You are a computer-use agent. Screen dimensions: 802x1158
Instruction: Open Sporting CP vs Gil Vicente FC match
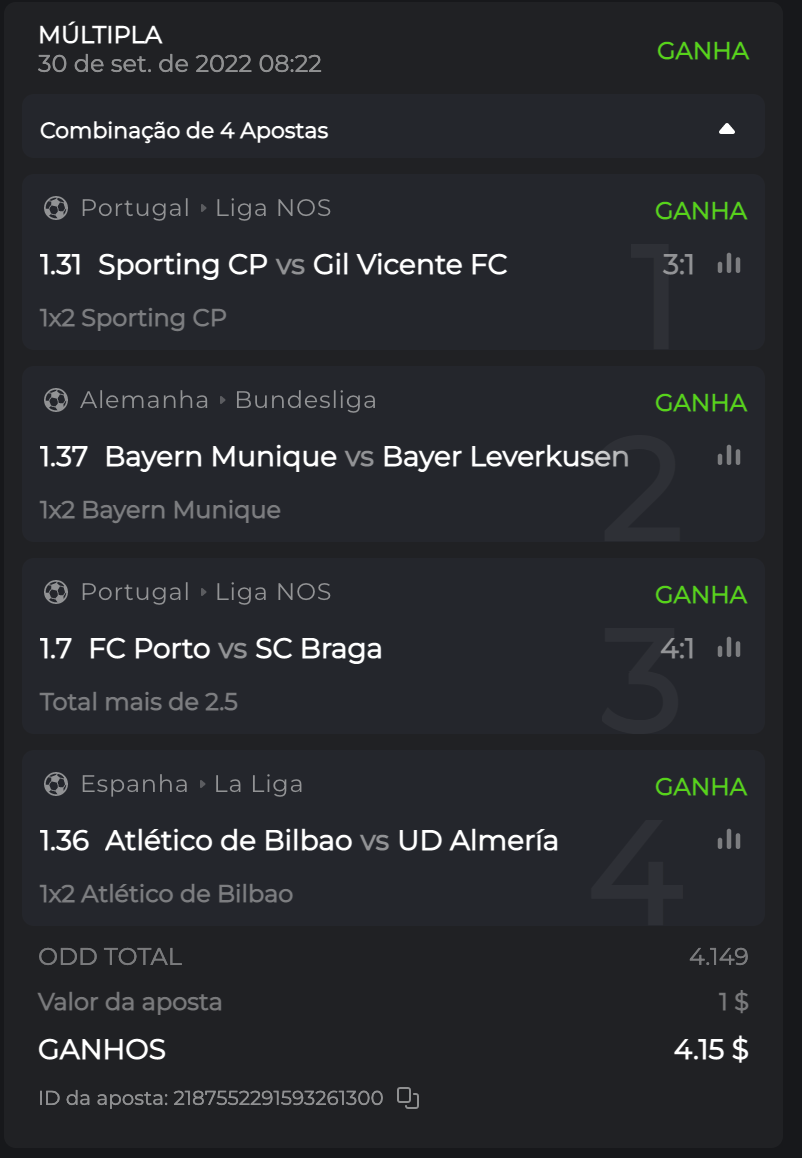pyautogui.click(x=302, y=265)
